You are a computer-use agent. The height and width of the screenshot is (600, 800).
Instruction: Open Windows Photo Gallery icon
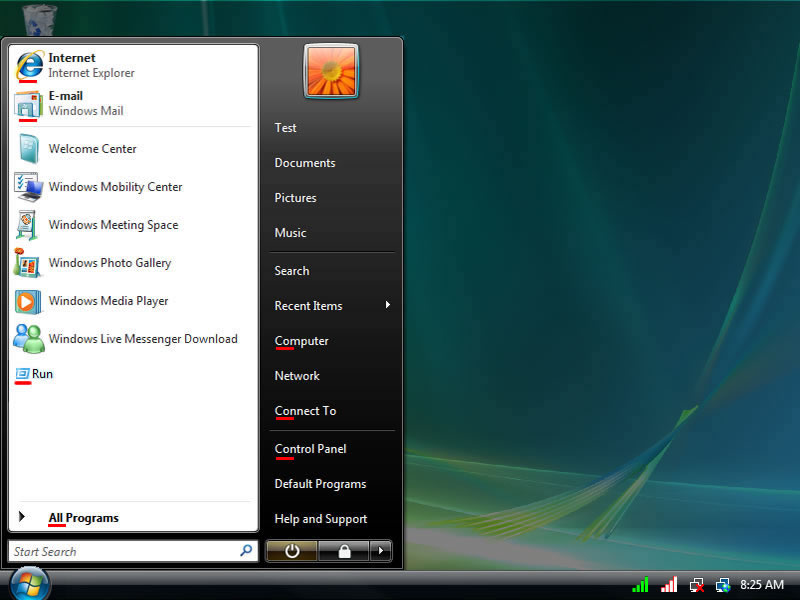(x=29, y=263)
